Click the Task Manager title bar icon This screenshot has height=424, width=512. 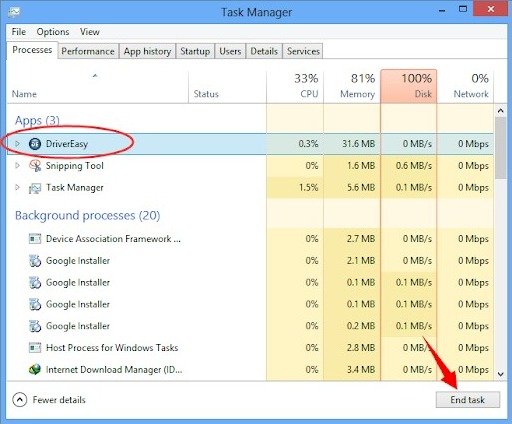click(x=14, y=12)
